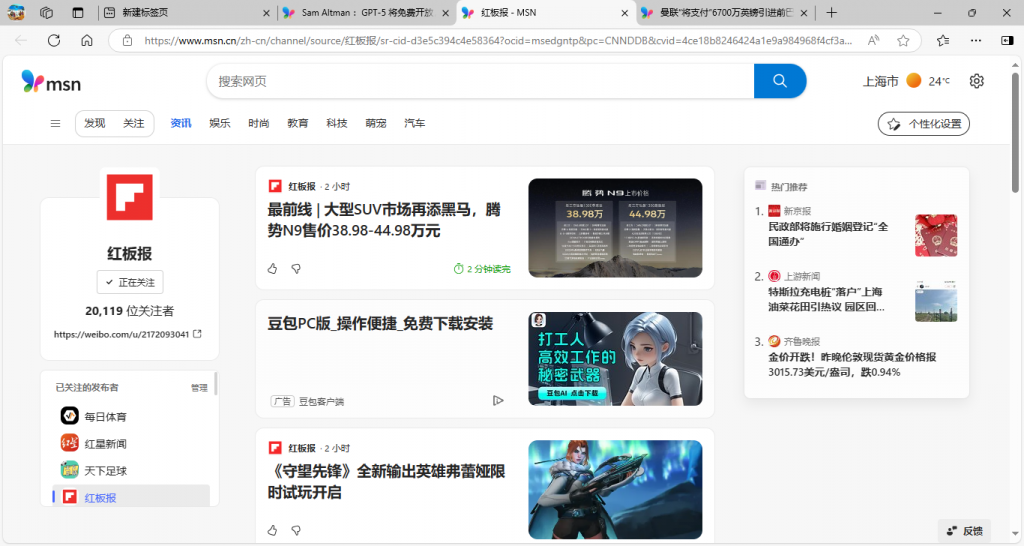Screen dimensions: 1024x546
Task: Open the 娱乐 category
Action: click(220, 123)
